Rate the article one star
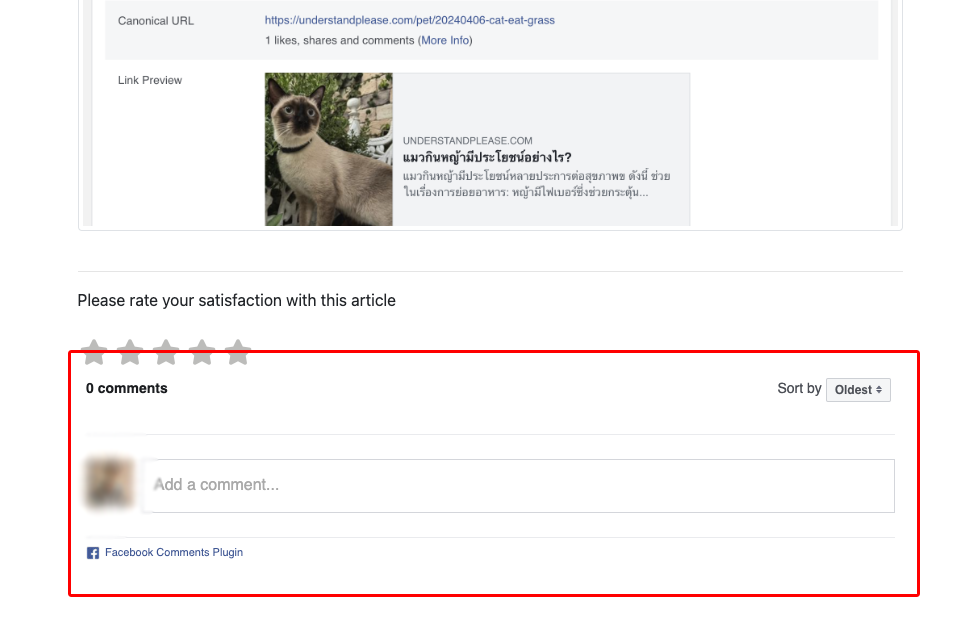The width and height of the screenshot is (966, 624). tap(94, 352)
